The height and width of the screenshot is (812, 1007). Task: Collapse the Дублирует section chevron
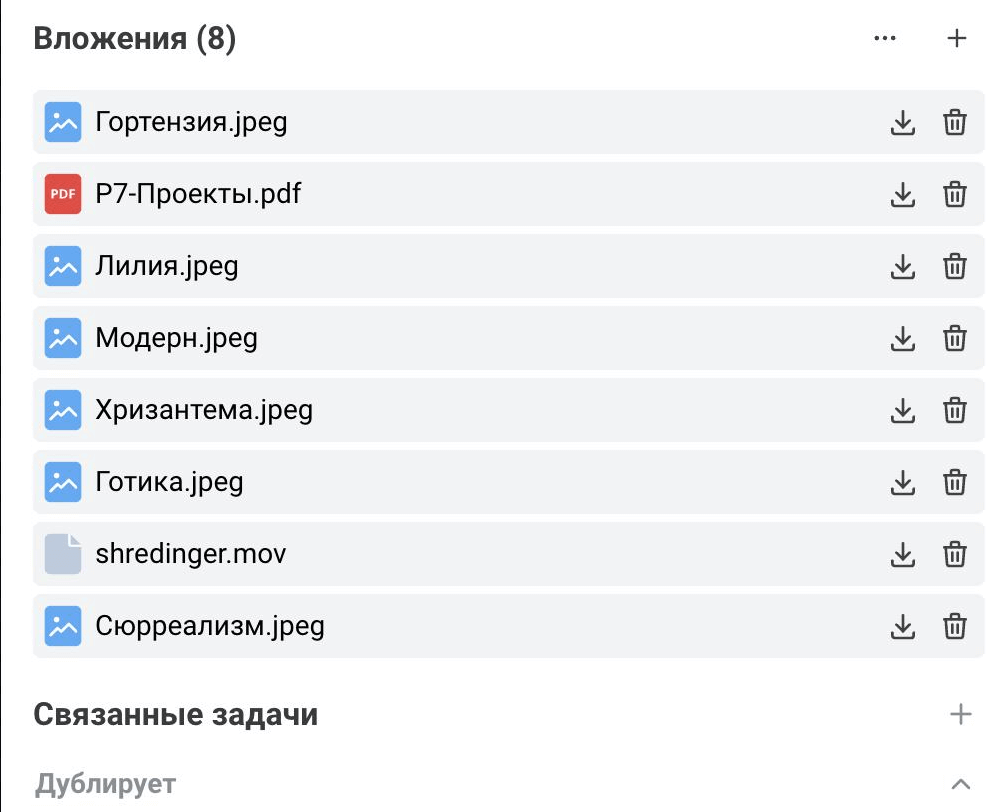[x=960, y=784]
